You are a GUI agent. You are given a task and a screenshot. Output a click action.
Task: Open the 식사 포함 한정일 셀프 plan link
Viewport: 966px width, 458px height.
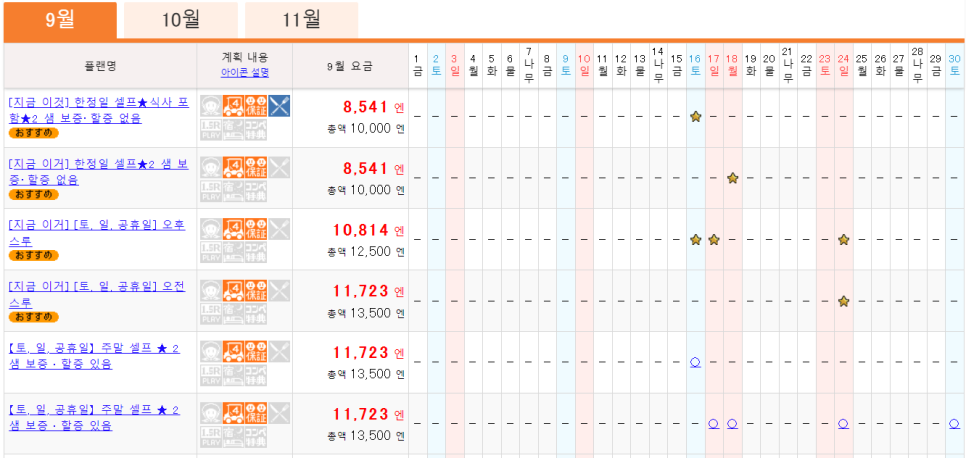pos(99,110)
